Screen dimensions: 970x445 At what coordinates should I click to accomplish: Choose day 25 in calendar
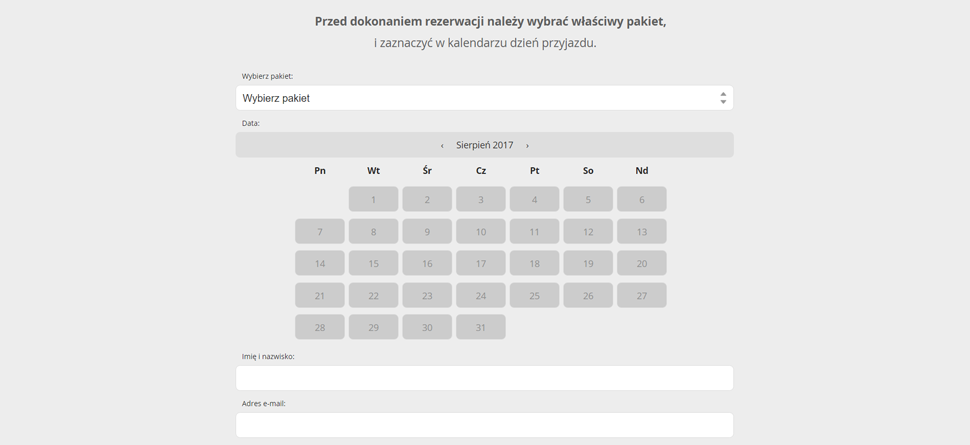534,295
